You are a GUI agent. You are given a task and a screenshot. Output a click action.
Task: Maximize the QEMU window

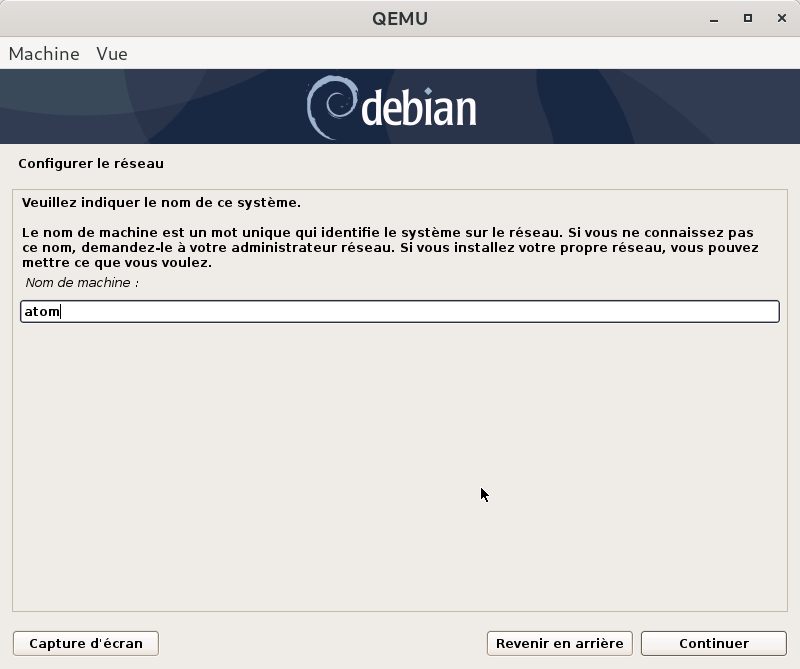(747, 18)
